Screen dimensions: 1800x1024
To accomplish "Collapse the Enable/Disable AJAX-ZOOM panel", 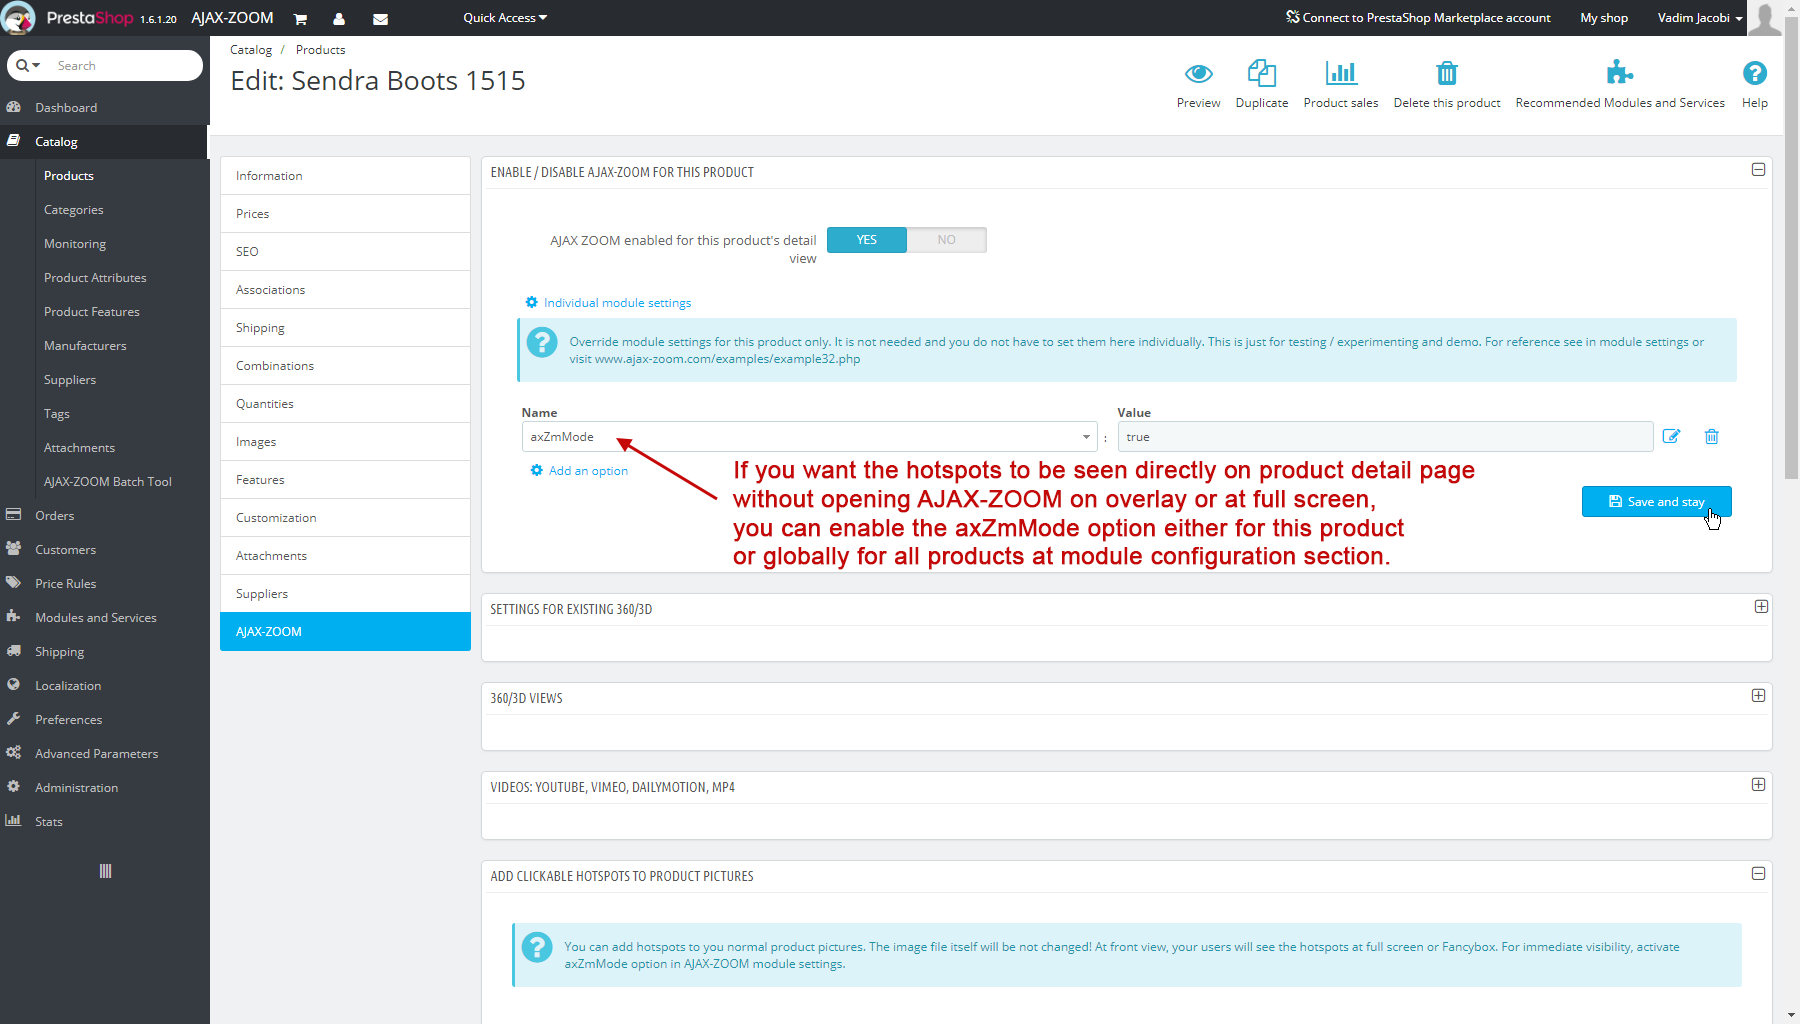I will coord(1758,170).
